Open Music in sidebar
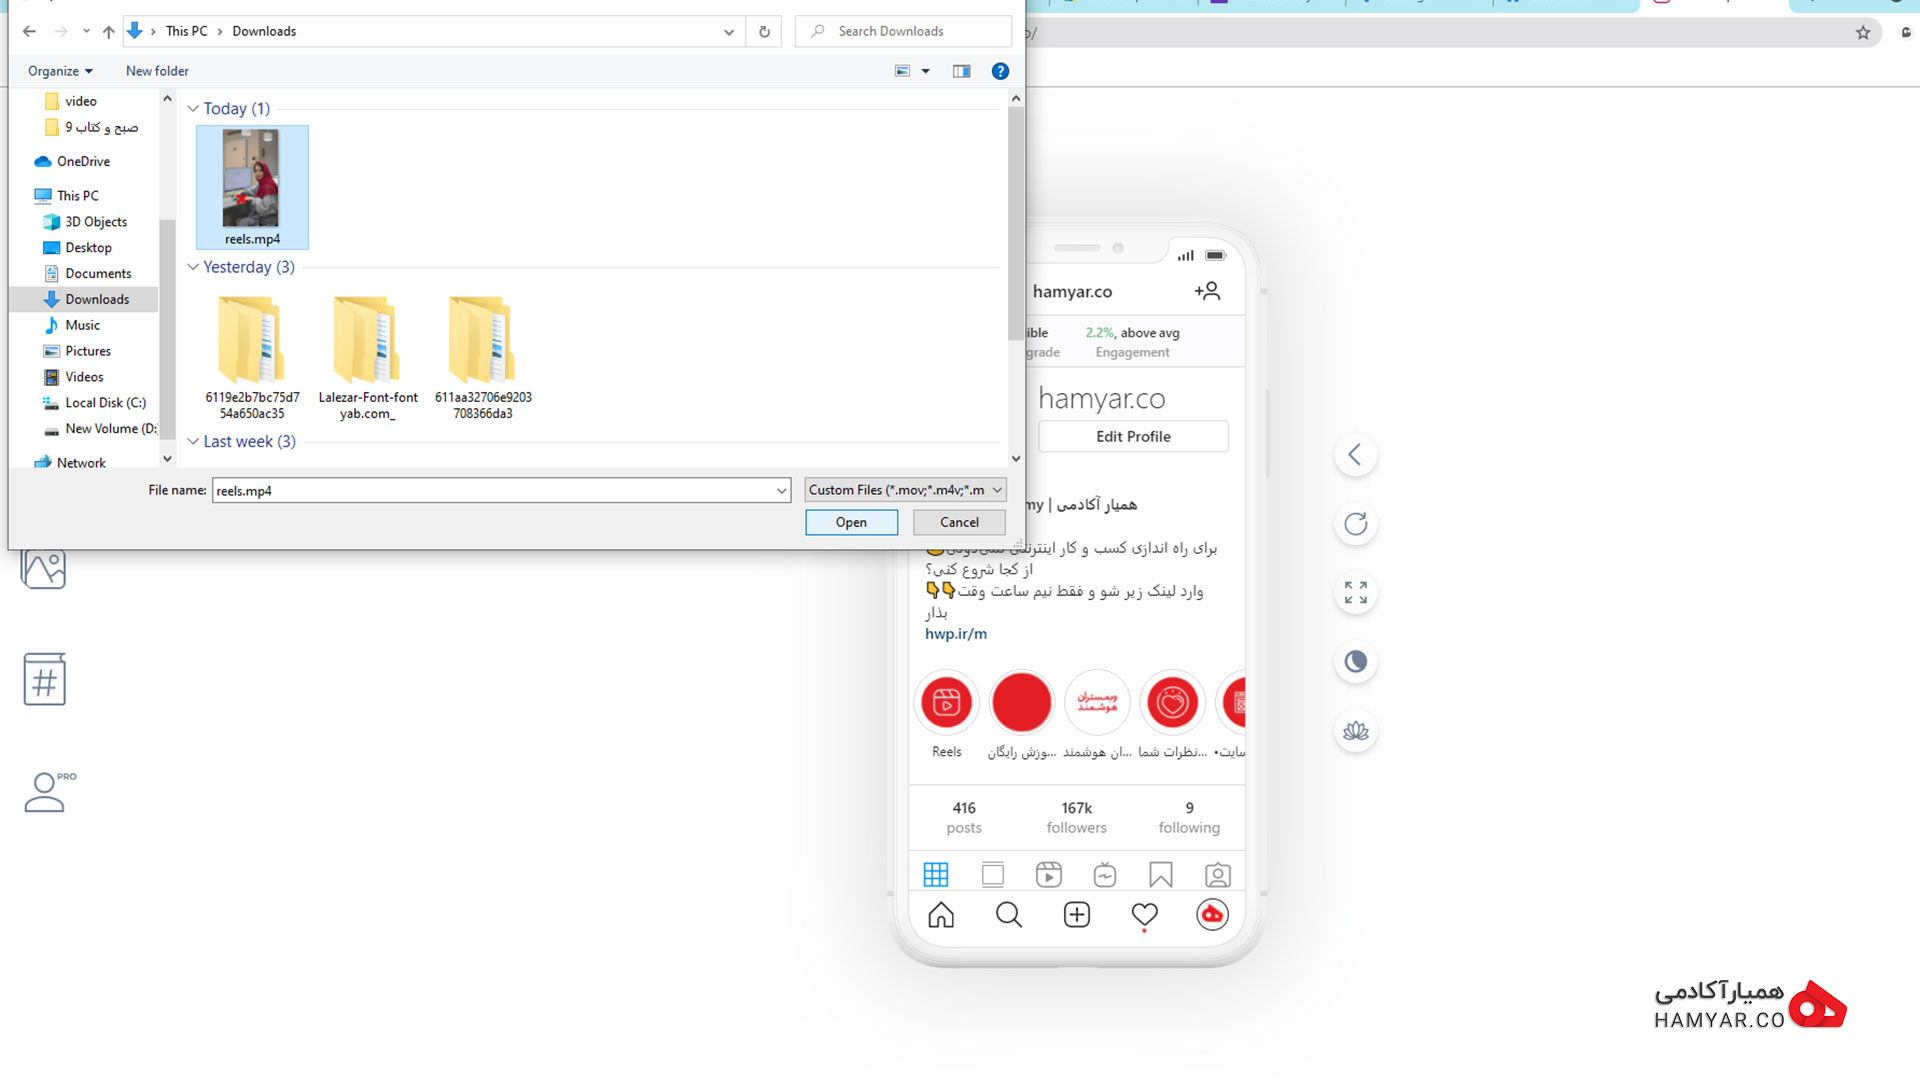 (x=82, y=325)
